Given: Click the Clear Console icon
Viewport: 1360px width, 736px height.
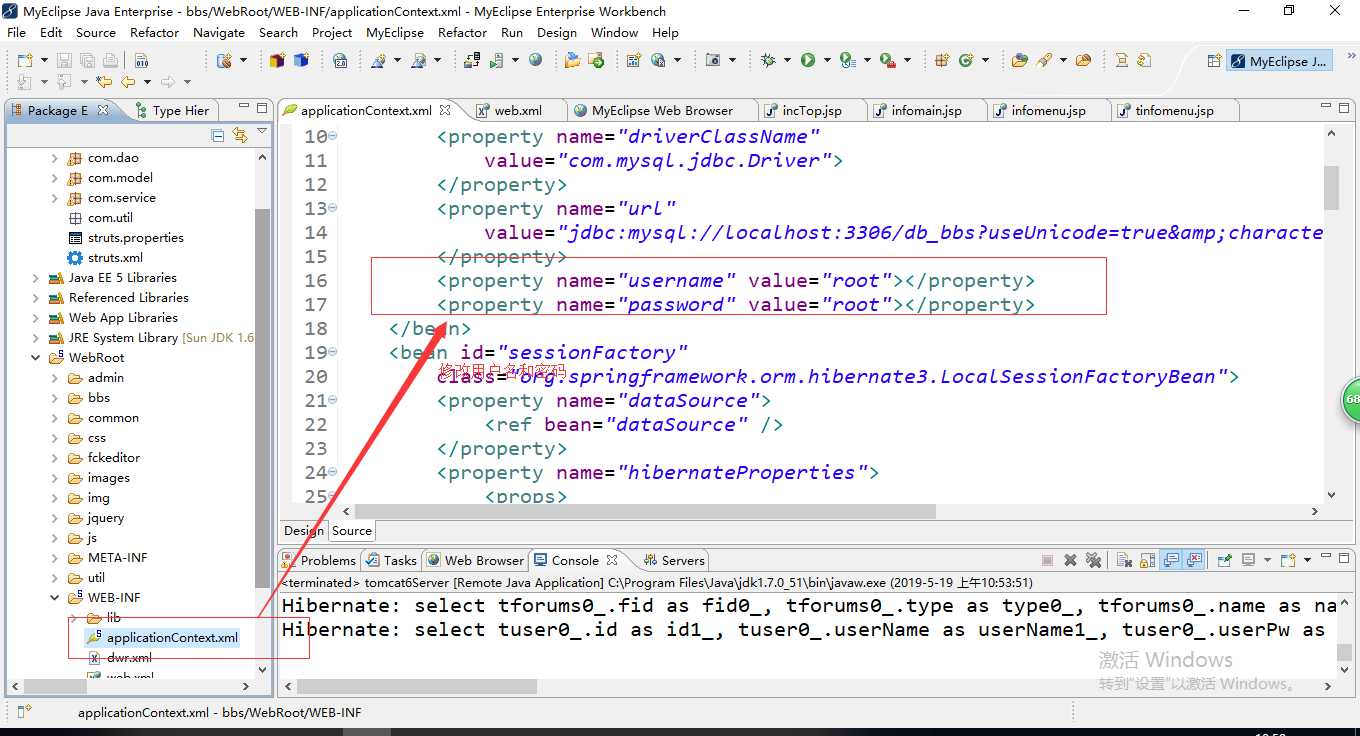Looking at the screenshot, I should tap(1123, 560).
